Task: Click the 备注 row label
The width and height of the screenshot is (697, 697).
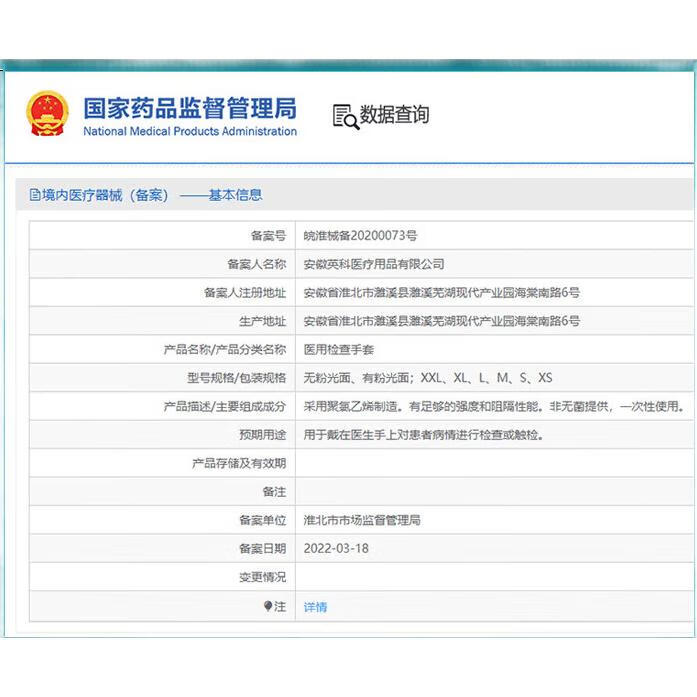Action: 274,492
